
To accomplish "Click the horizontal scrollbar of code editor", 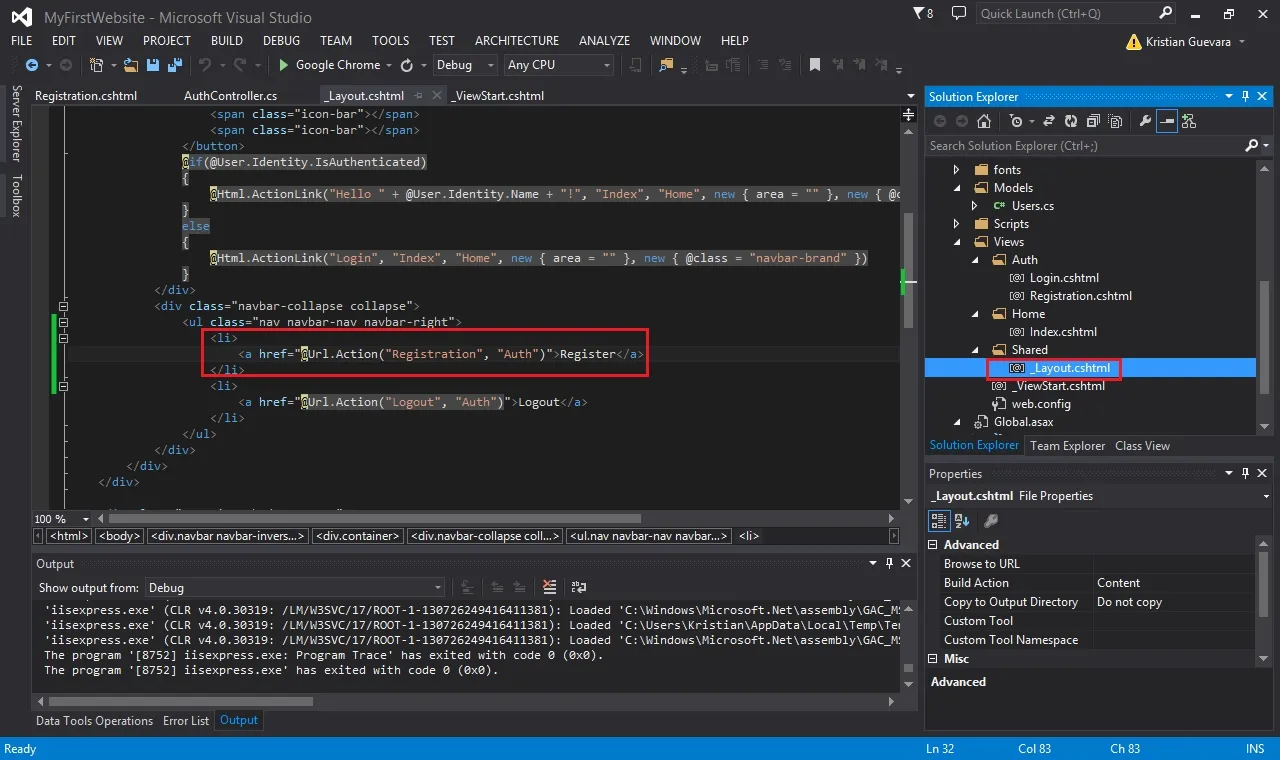I will click(375, 519).
